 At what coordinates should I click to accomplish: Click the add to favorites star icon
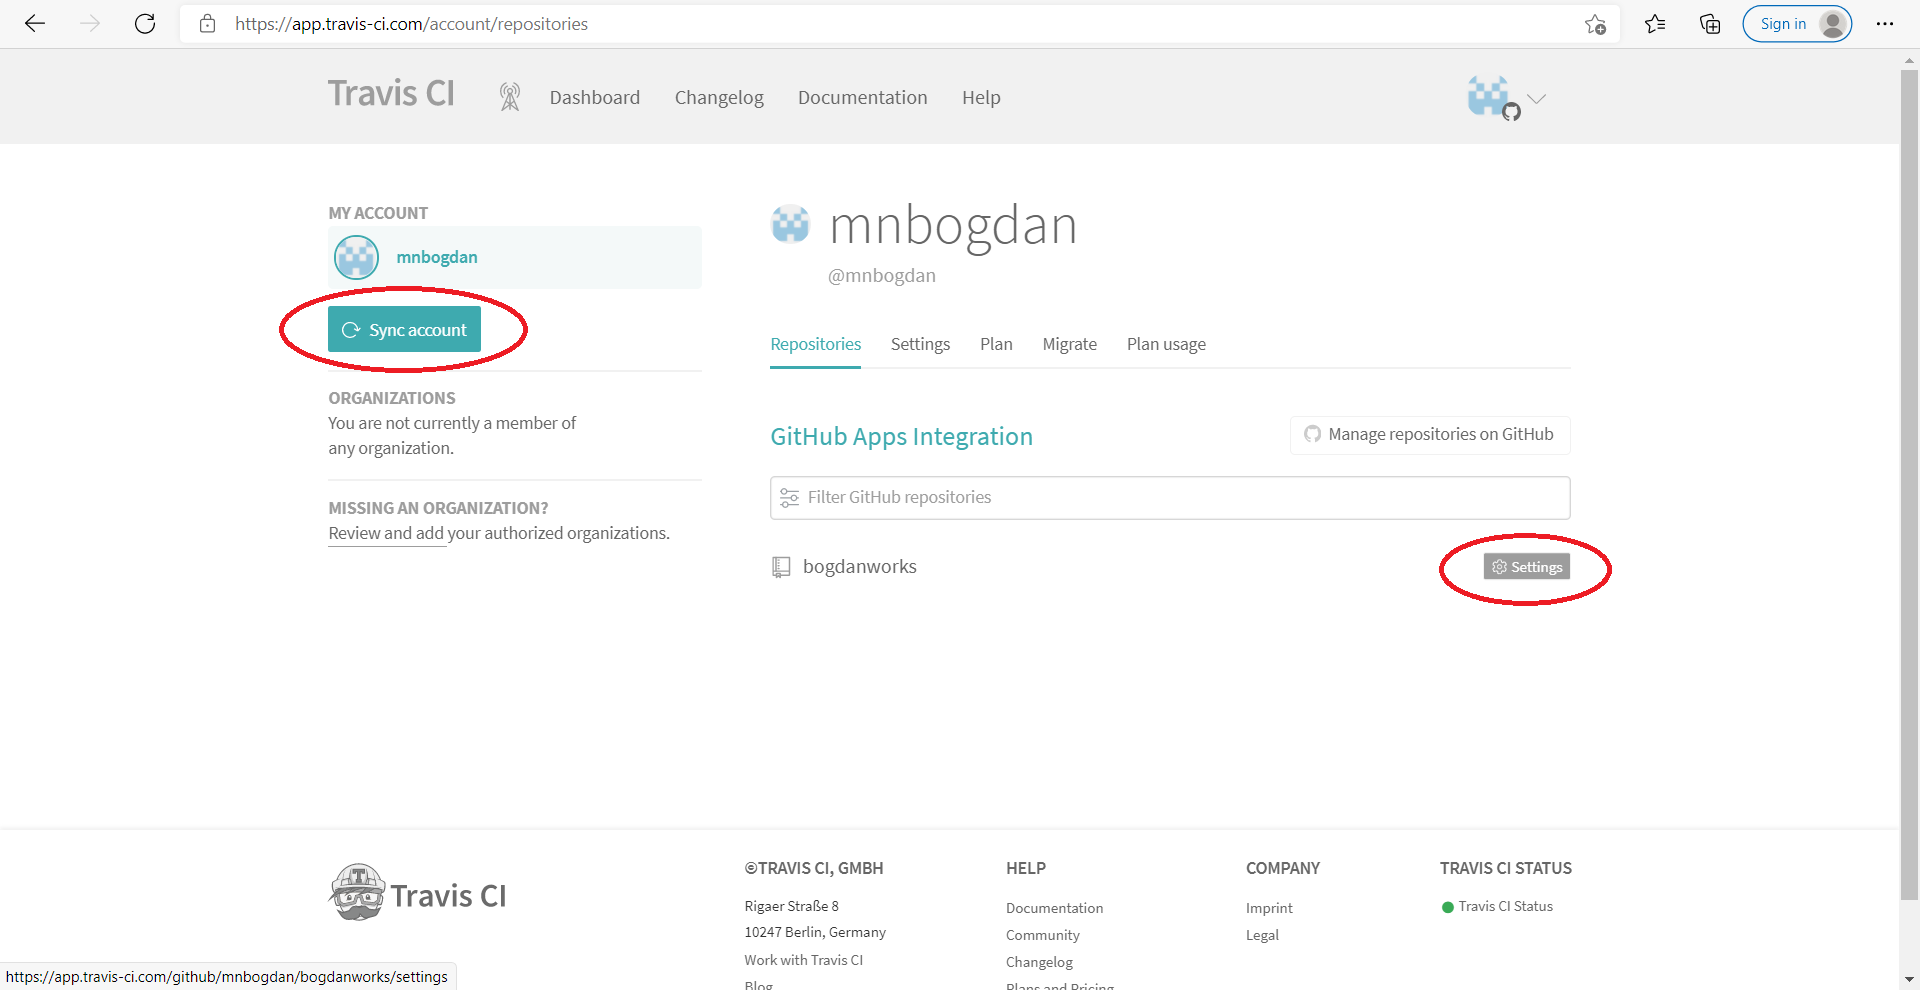[1596, 23]
